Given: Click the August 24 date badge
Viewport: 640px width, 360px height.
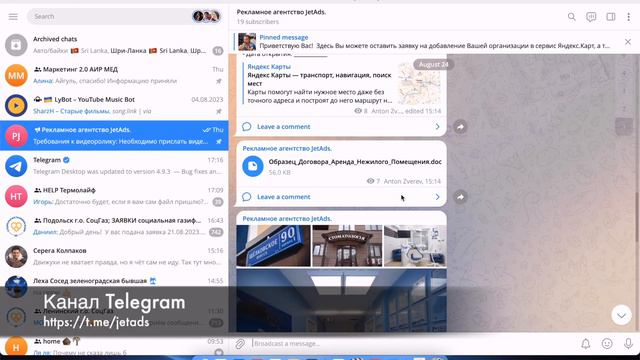Looking at the screenshot, I should [x=433, y=64].
